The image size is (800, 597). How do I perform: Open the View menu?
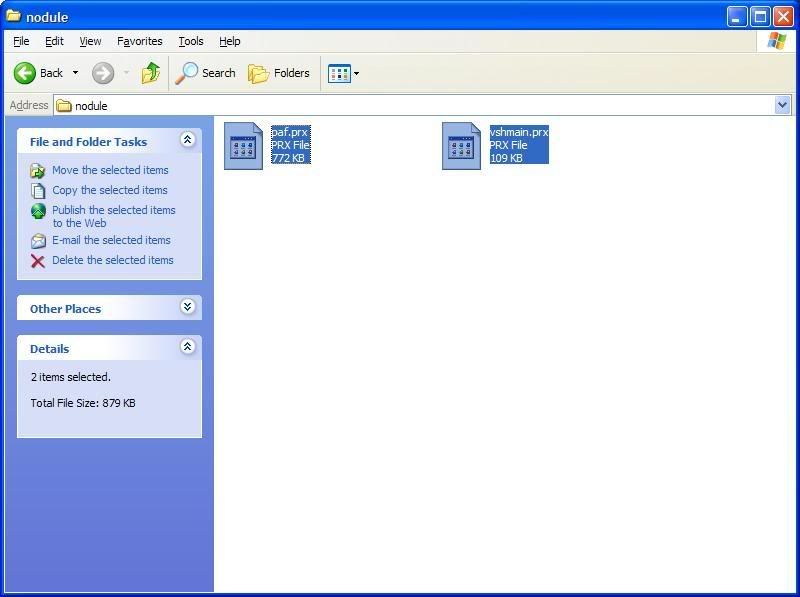90,41
